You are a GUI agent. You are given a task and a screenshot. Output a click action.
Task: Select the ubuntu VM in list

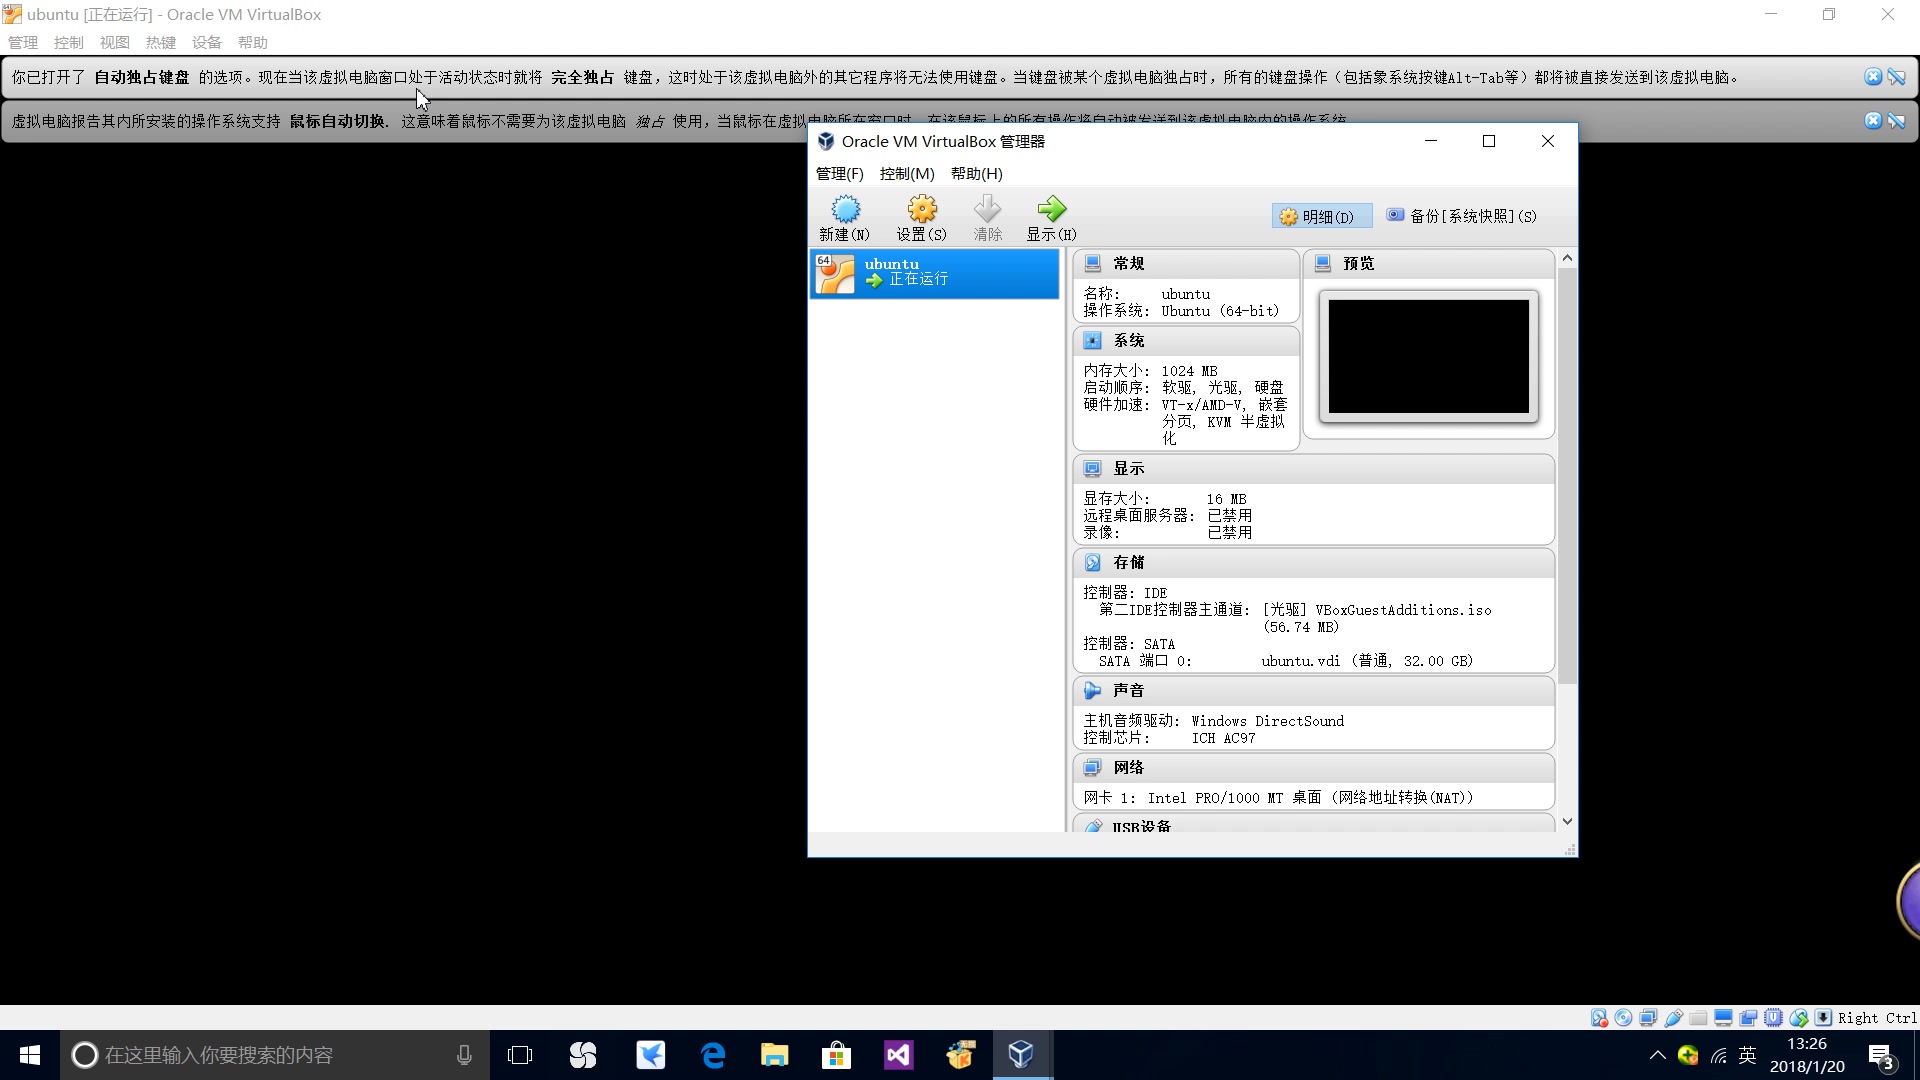pyautogui.click(x=934, y=273)
